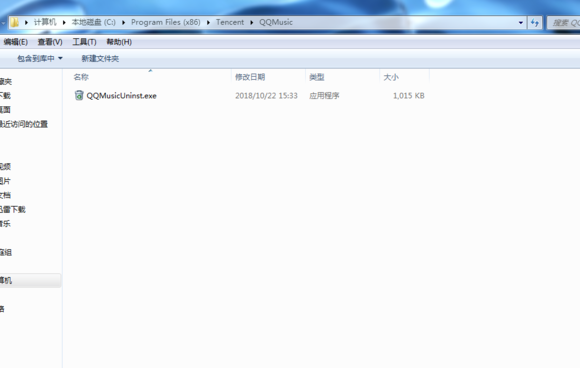
Task: Open 迅雷下载 in the sidebar
Action: point(13,210)
